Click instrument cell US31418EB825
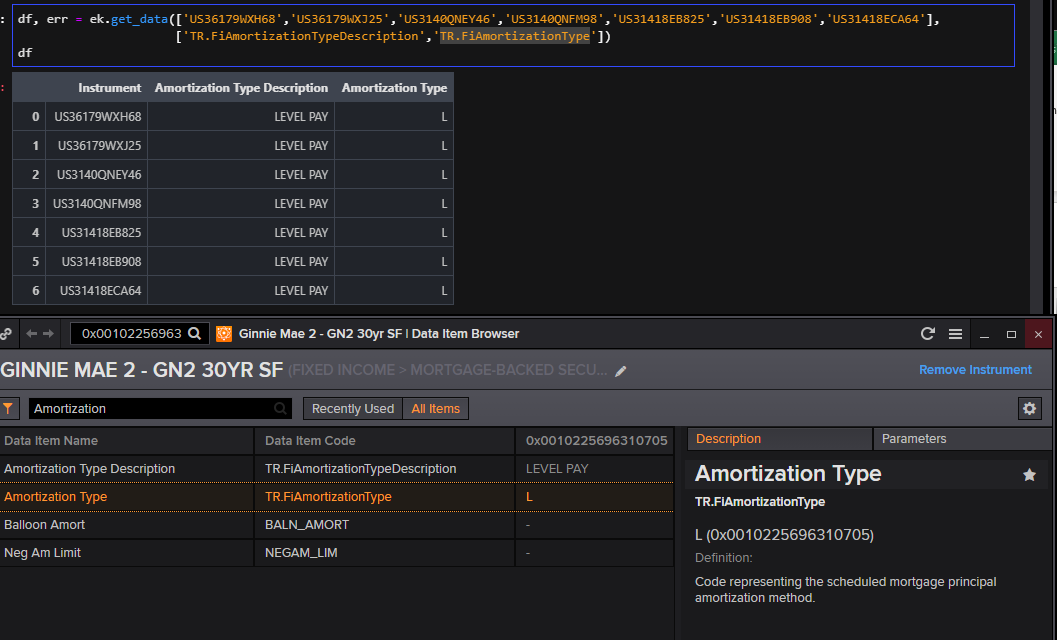 (x=96, y=233)
